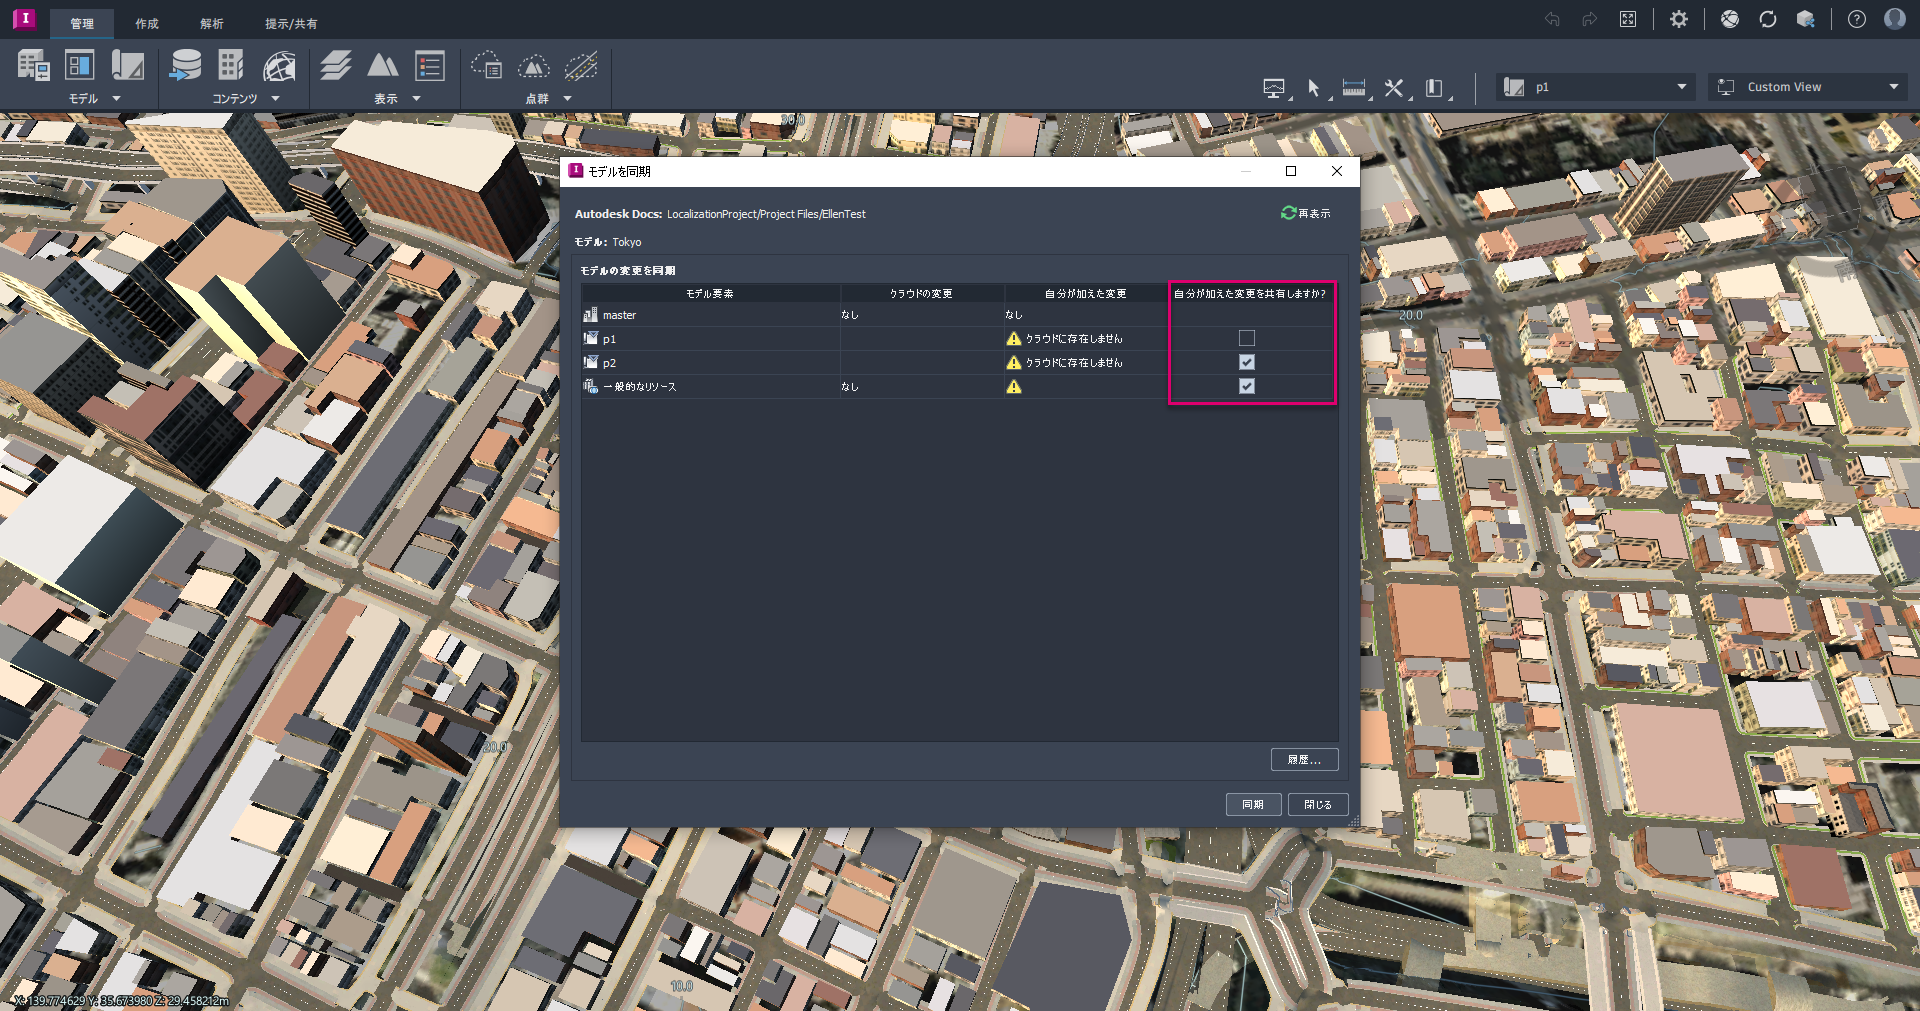Click the 履歴... button
Viewport: 1920px width, 1011px height.
coord(1304,760)
